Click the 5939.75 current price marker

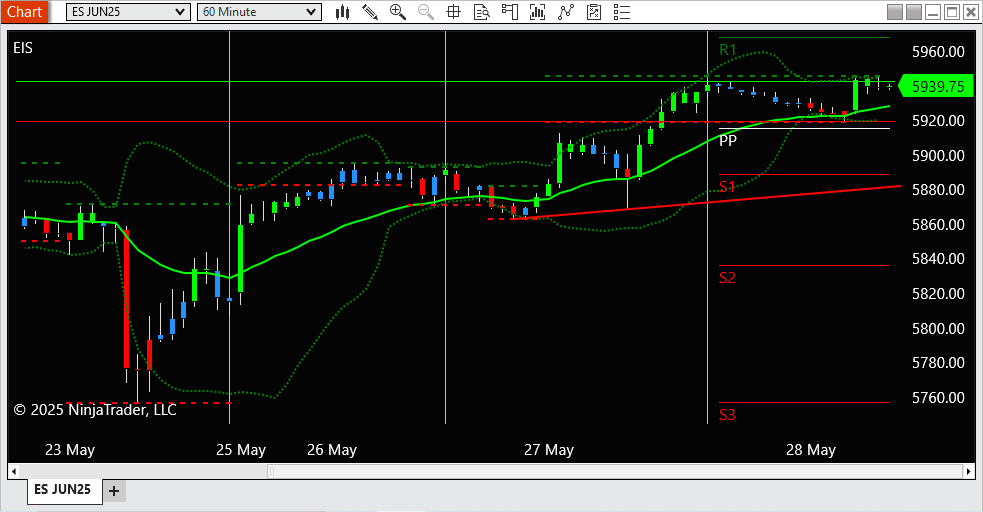pyautogui.click(x=936, y=86)
